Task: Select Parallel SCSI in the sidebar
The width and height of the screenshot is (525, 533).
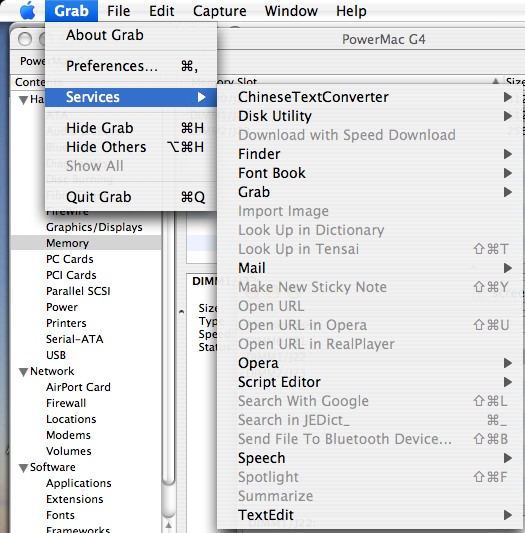Action: (x=78, y=291)
